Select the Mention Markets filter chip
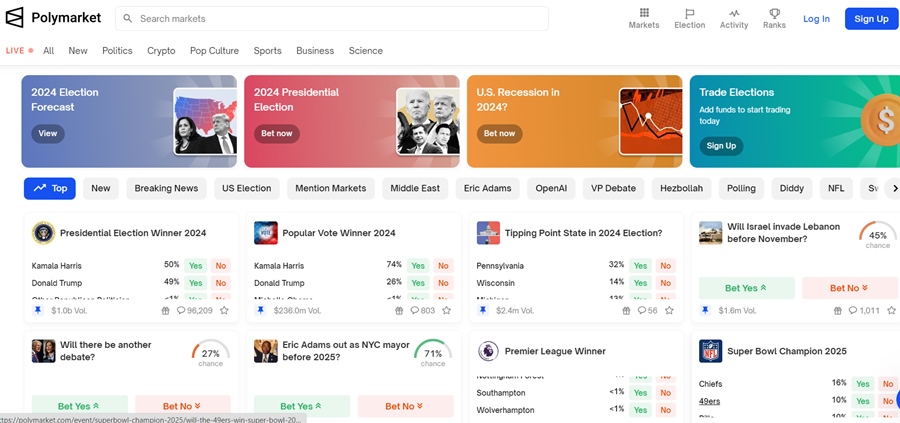 [331, 188]
